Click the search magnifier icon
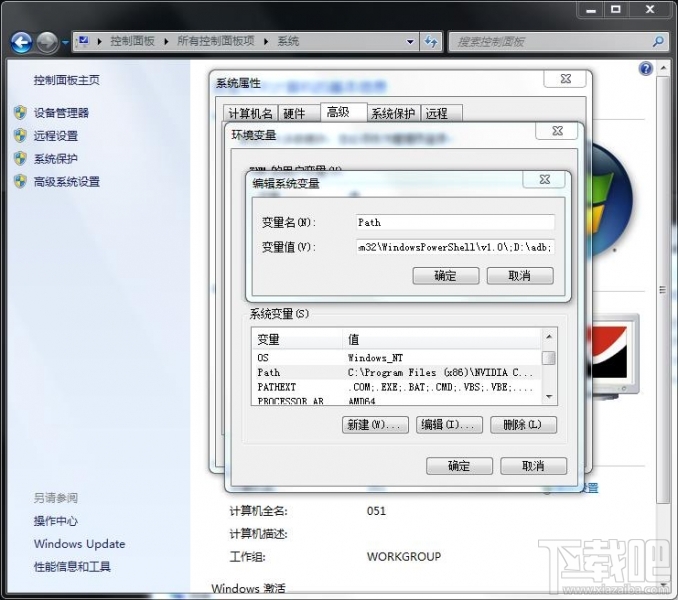This screenshot has height=600, width=678. point(658,41)
